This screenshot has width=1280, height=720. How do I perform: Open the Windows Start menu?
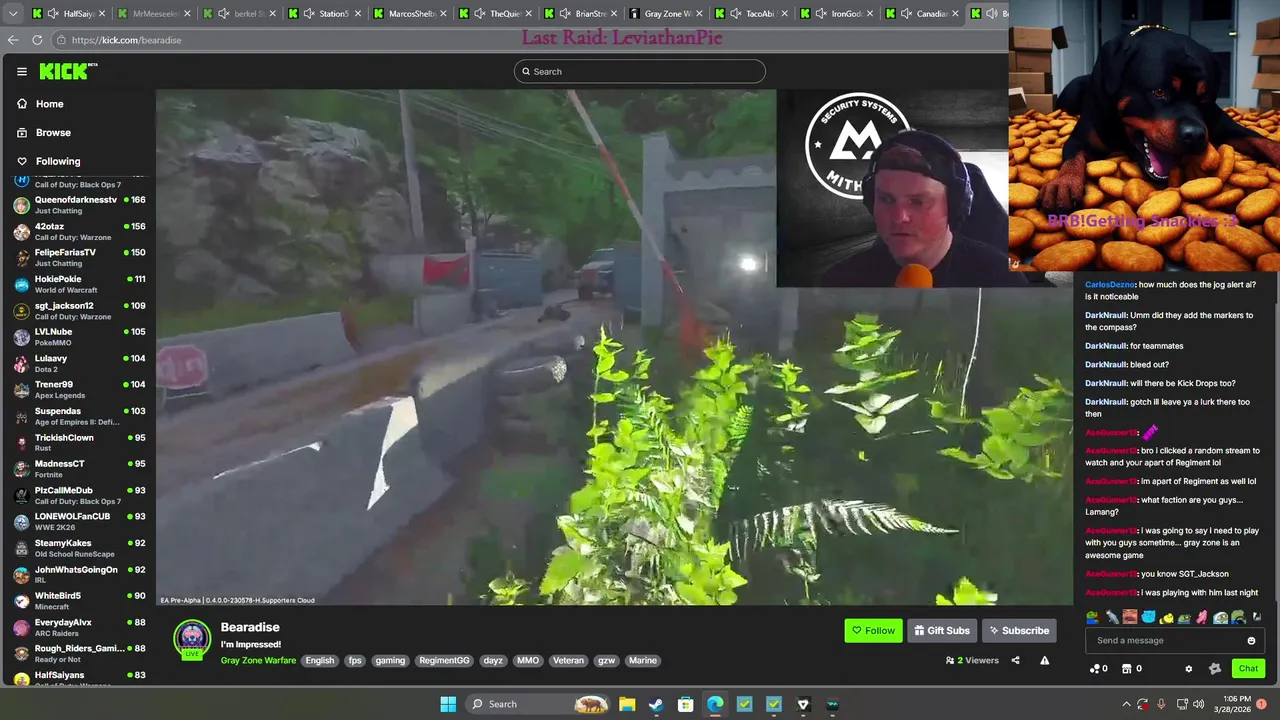[x=448, y=704]
